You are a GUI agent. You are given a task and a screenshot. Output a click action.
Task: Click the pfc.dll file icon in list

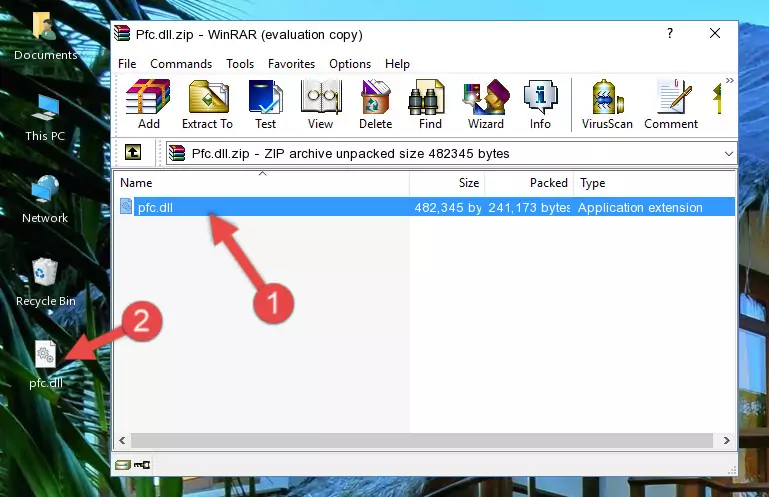click(x=126, y=207)
